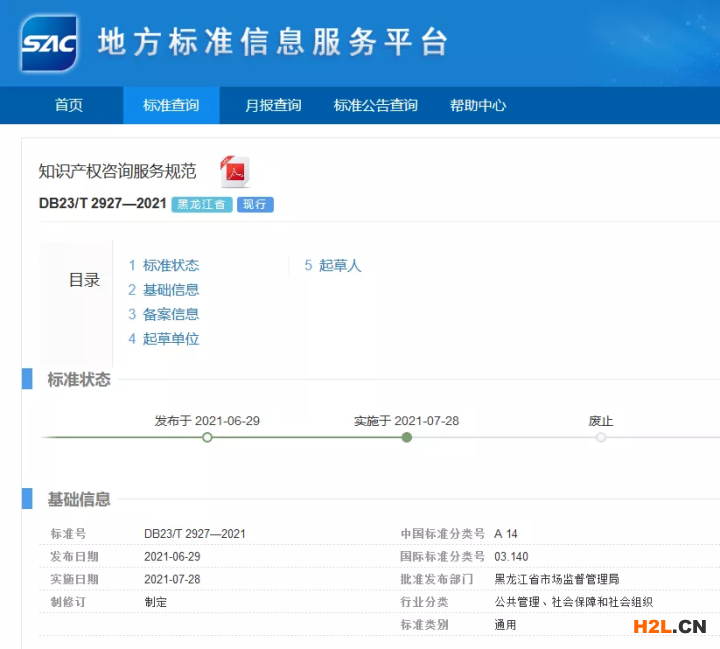Click the 知识产权咨询服务规范 title
The width and height of the screenshot is (720, 649).
pyautogui.click(x=117, y=171)
